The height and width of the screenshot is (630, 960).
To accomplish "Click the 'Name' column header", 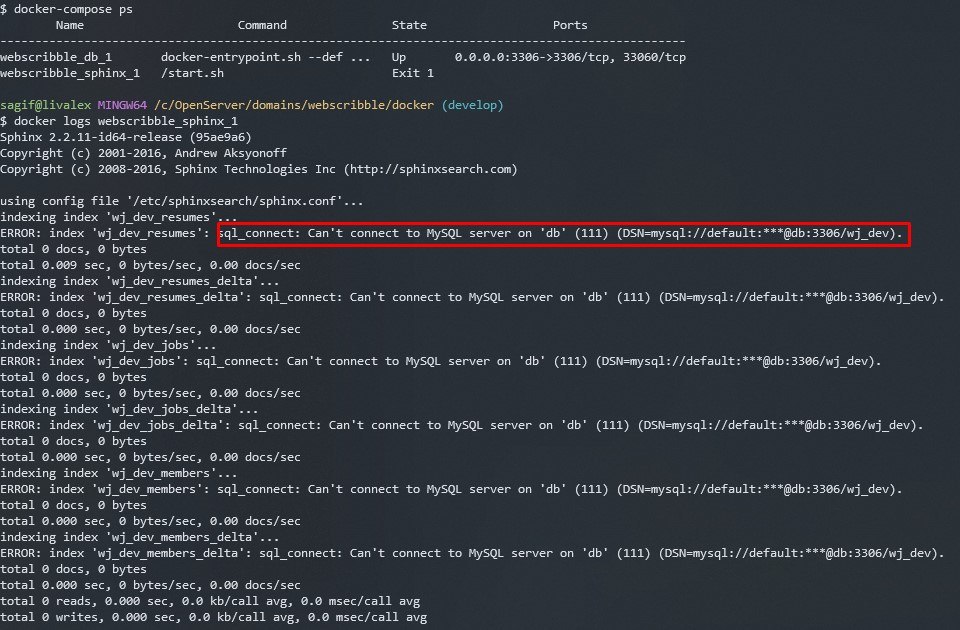I will click(70, 25).
